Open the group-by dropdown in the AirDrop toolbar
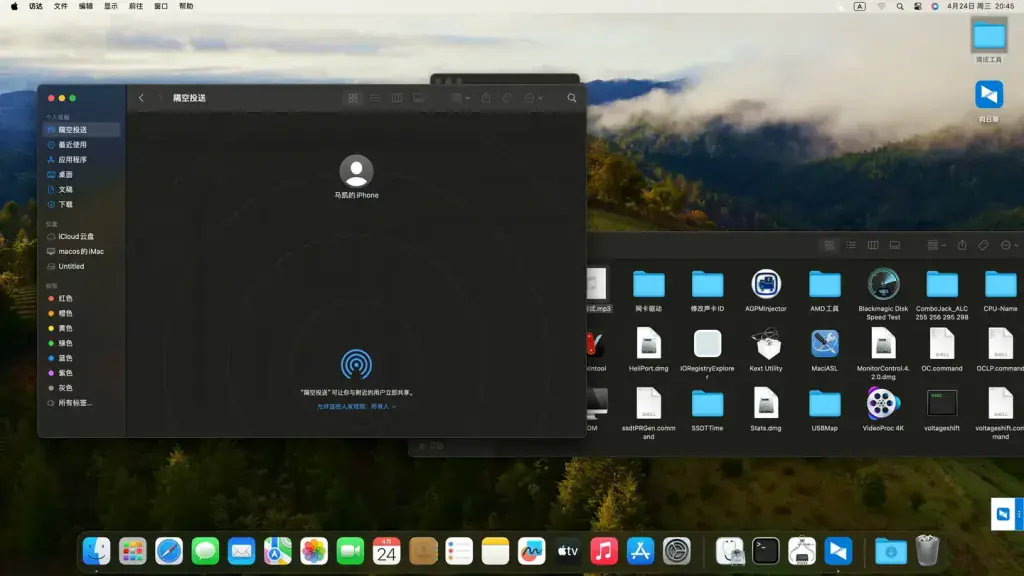The height and width of the screenshot is (576, 1024). [460, 98]
